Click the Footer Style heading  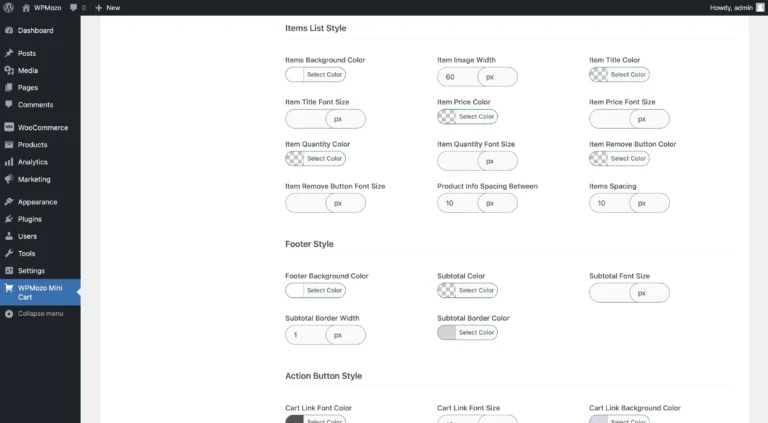pyautogui.click(x=309, y=244)
